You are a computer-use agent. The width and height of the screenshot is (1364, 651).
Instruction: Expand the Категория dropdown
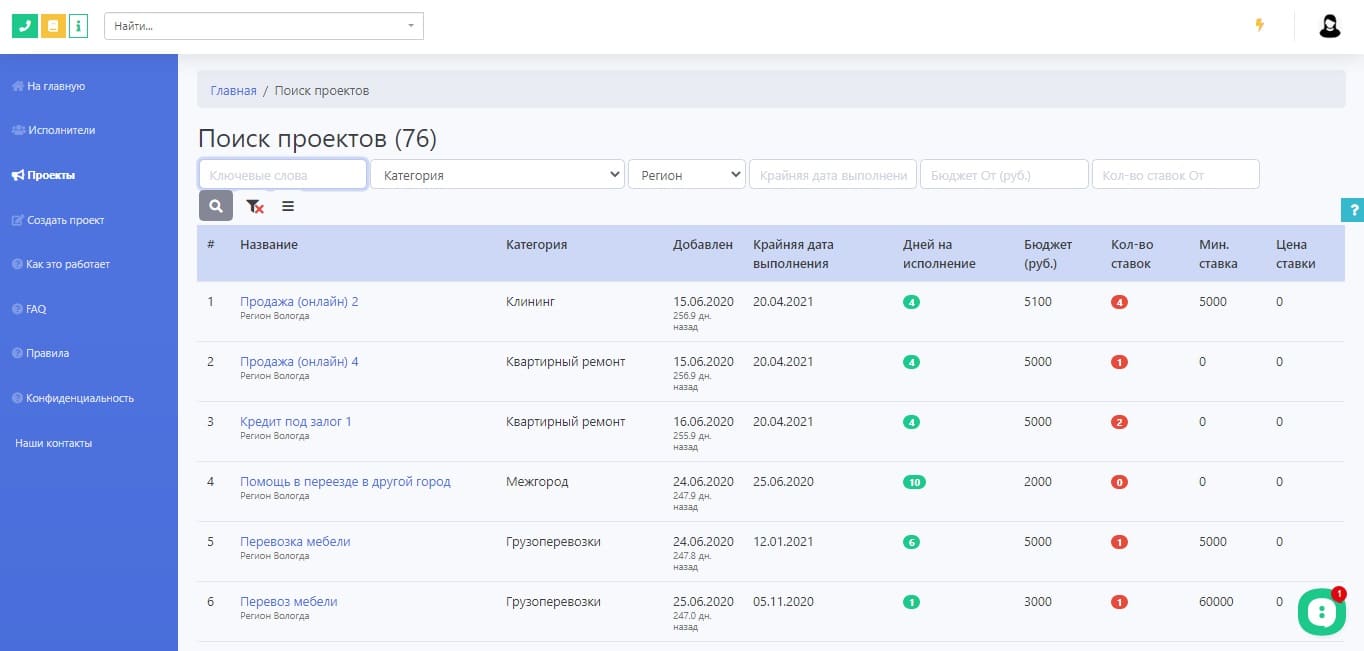497,175
